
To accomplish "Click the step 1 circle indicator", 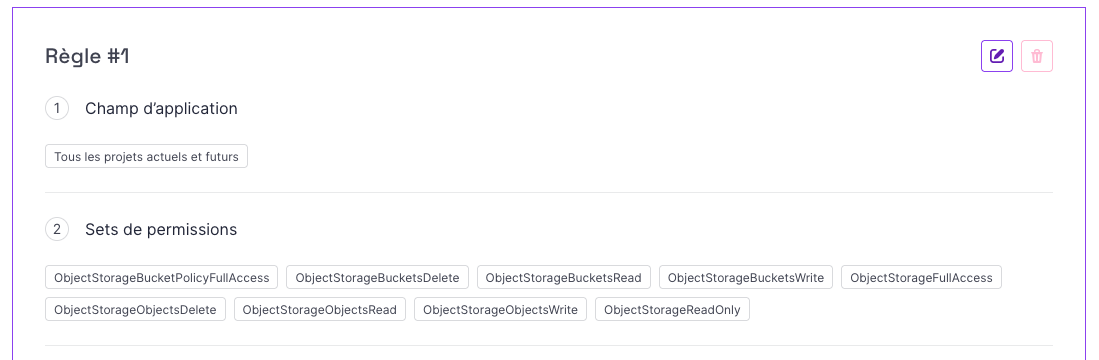I will [57, 109].
